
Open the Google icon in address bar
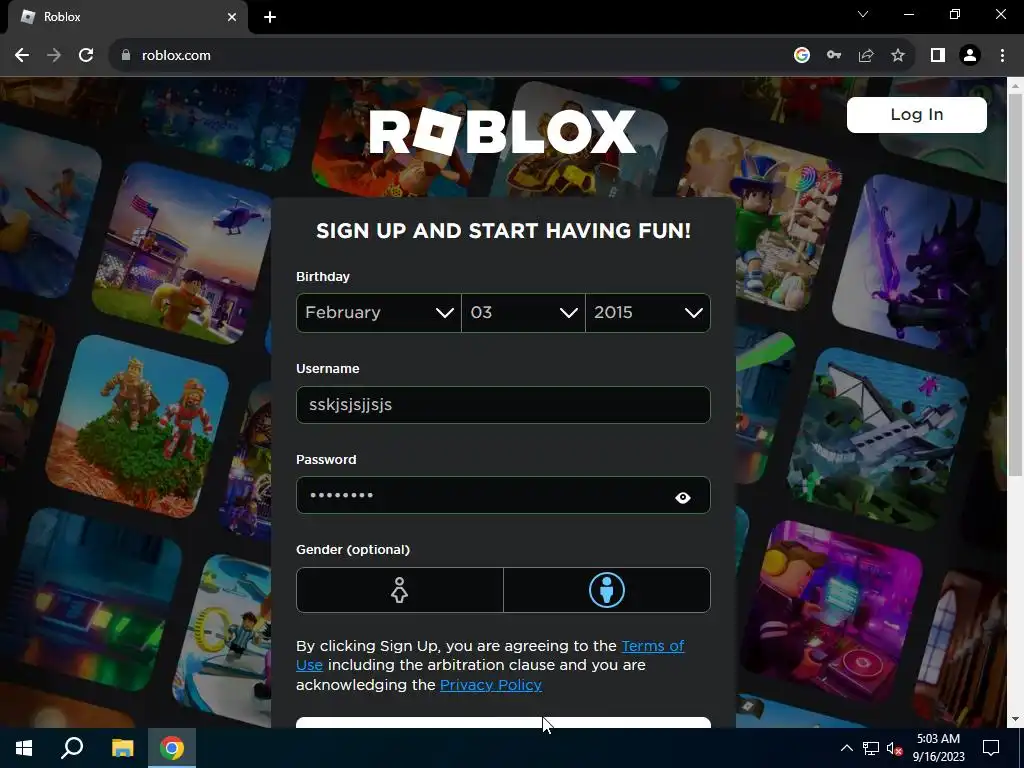[x=802, y=56]
